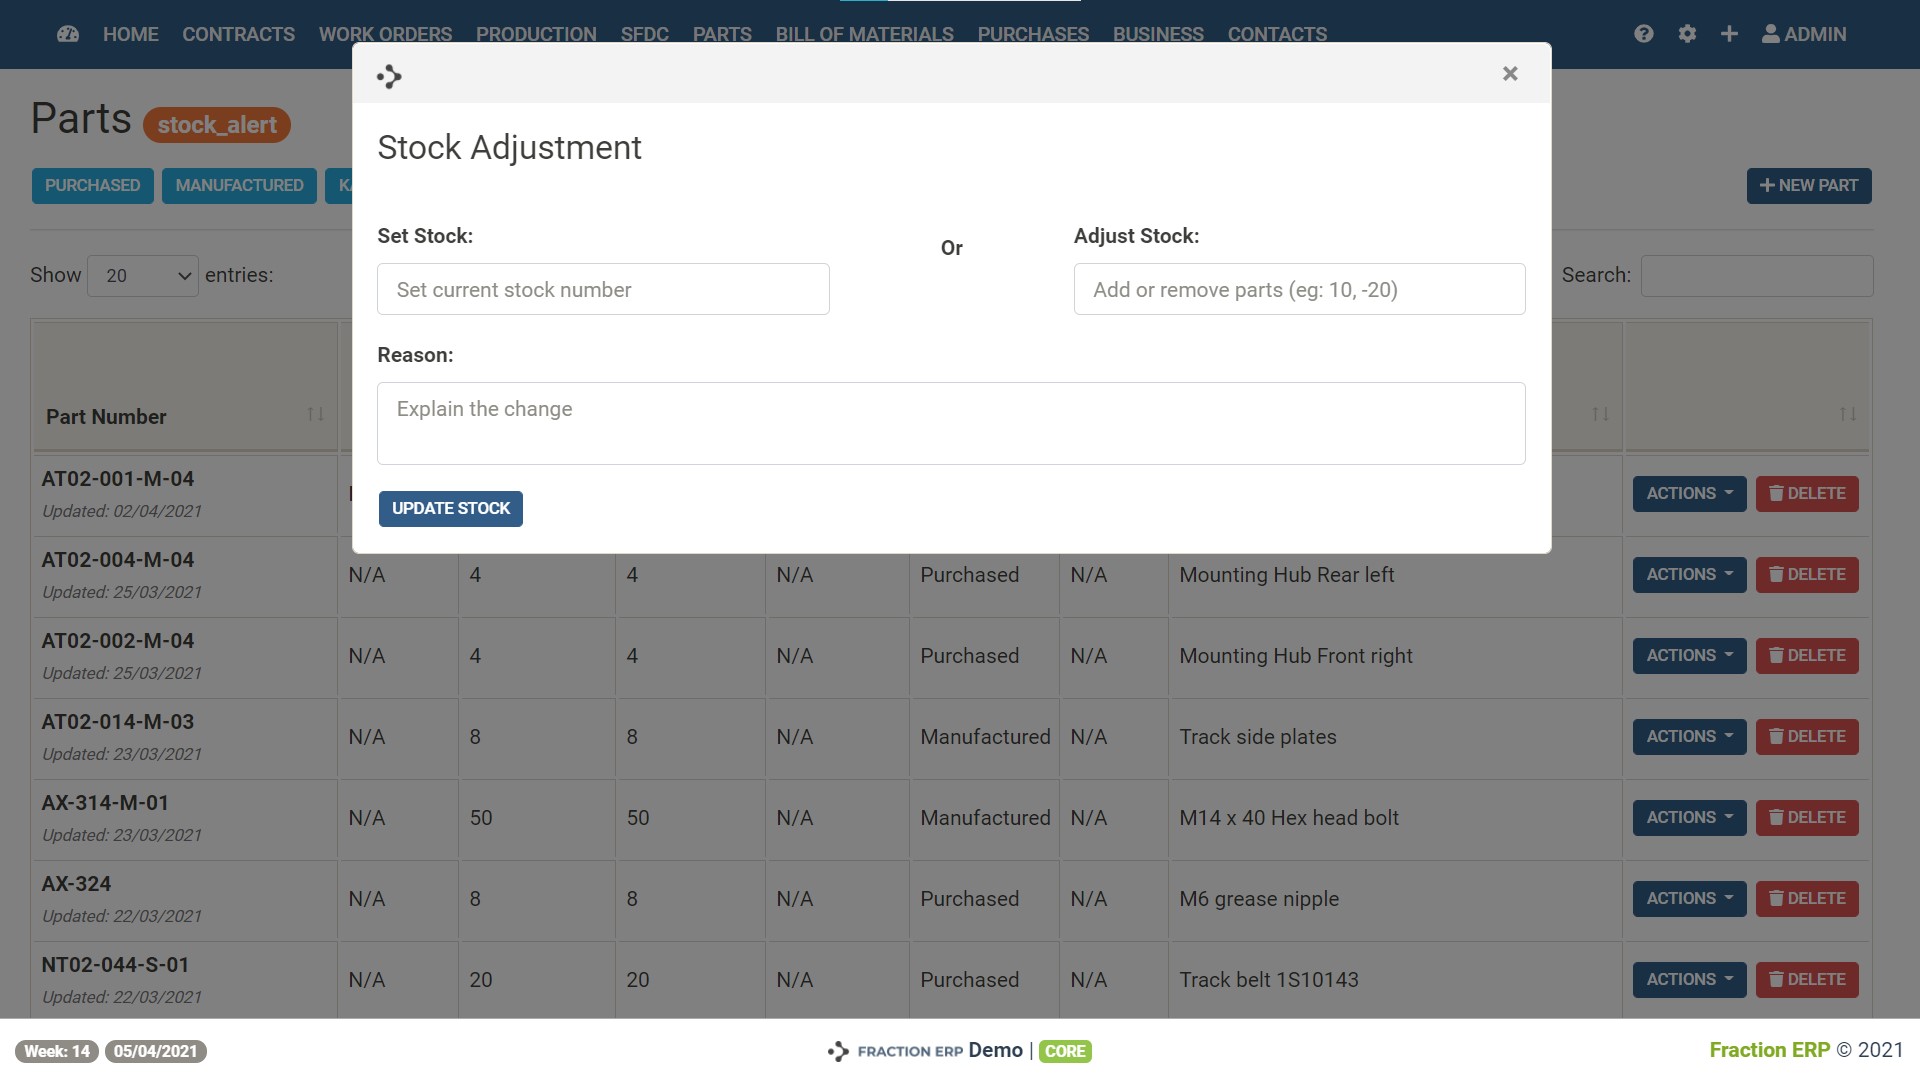
Task: Click the Reason explanation text area
Action: coord(951,423)
